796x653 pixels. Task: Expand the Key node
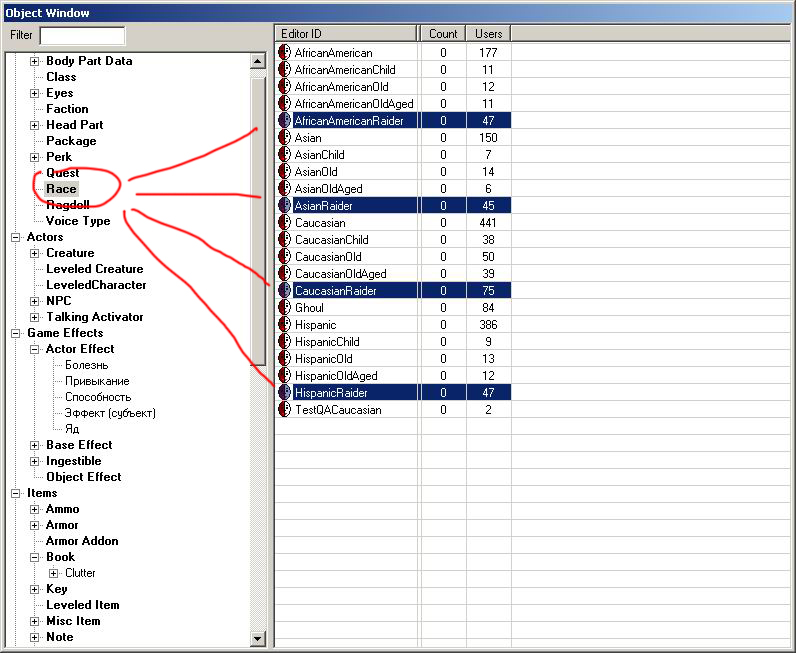(35, 590)
